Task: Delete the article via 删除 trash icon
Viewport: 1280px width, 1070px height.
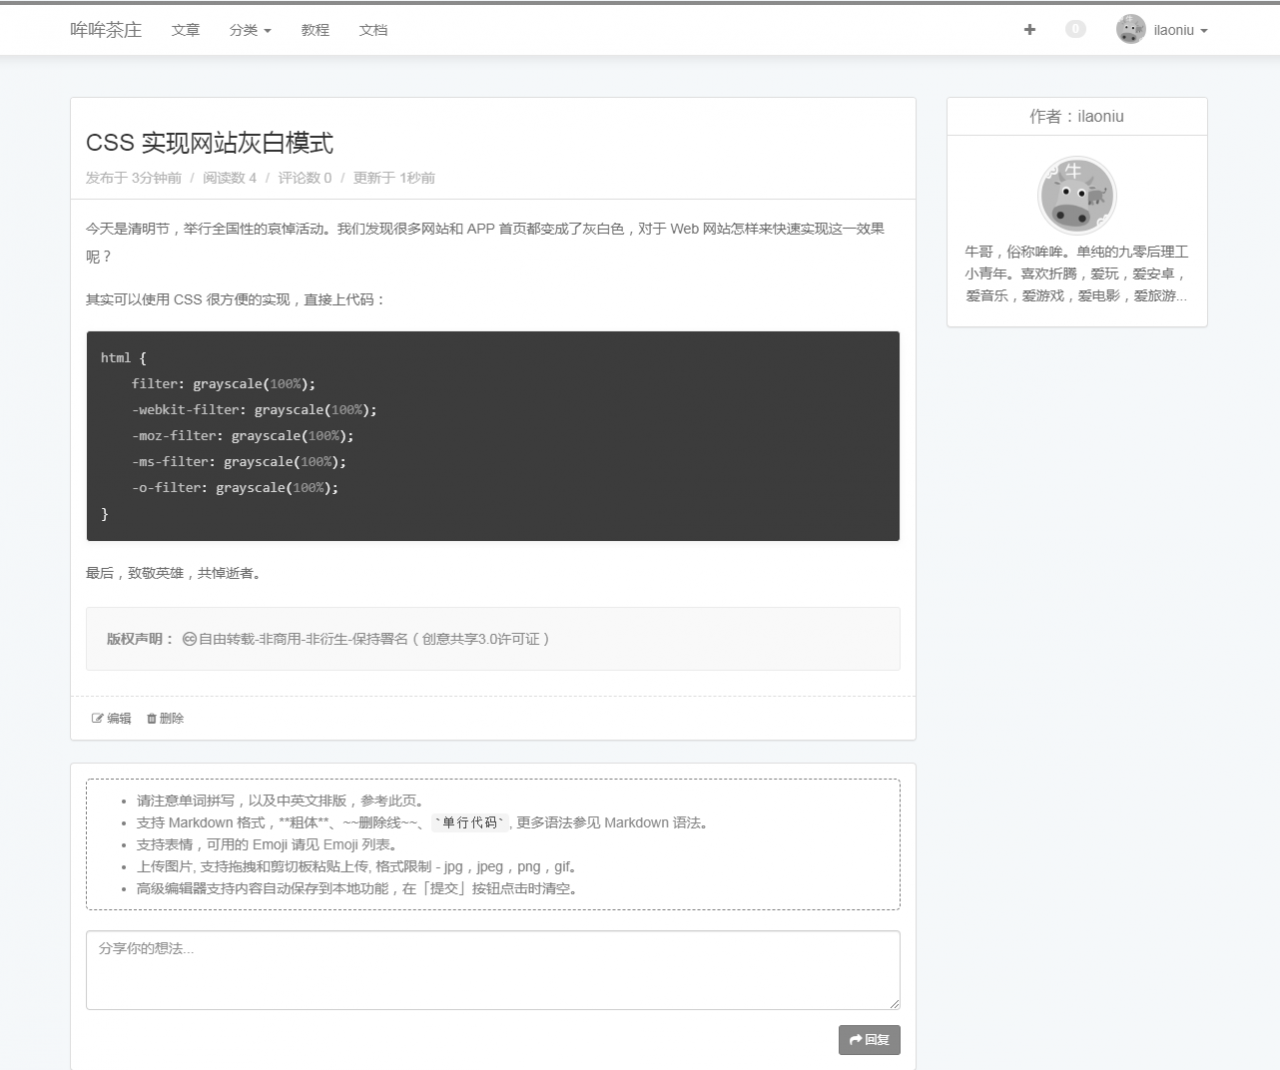Action: [152, 718]
